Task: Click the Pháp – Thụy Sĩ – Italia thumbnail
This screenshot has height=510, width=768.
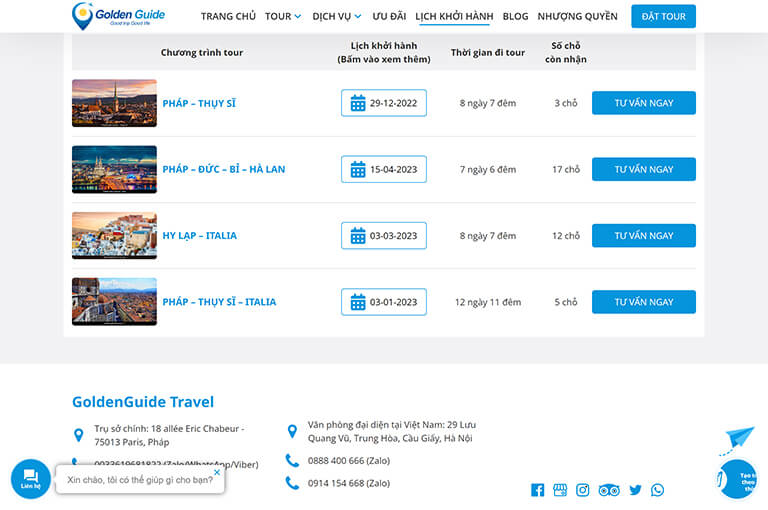Action: click(x=115, y=302)
